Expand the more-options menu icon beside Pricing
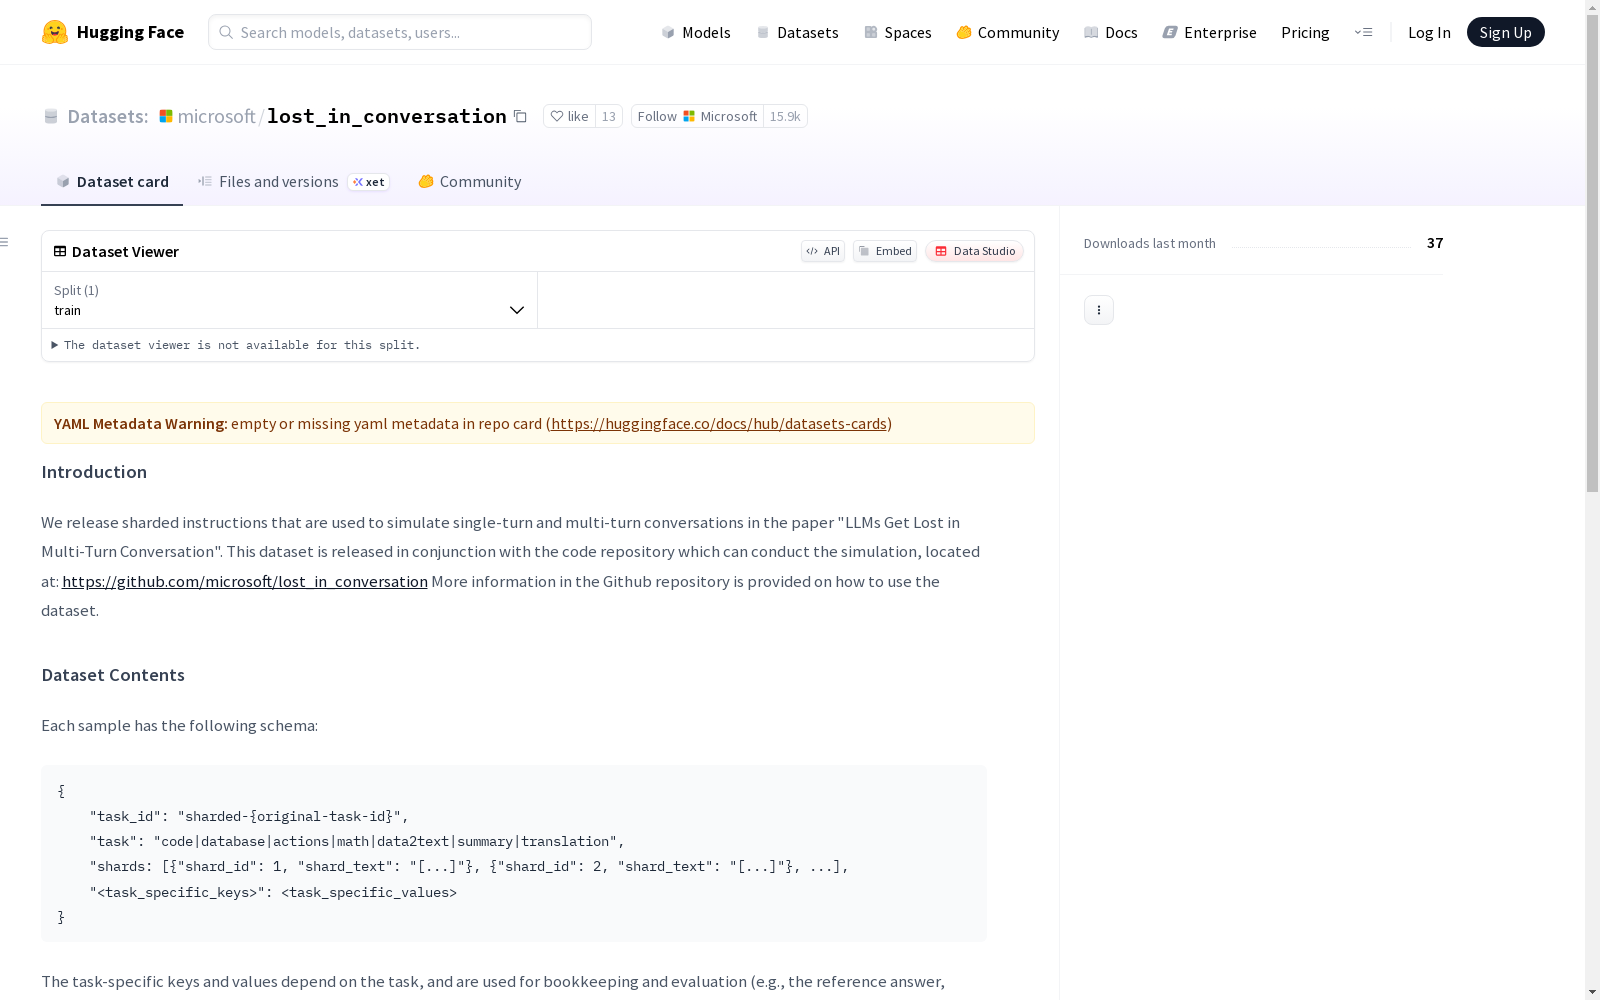The image size is (1600, 1000). point(1363,32)
